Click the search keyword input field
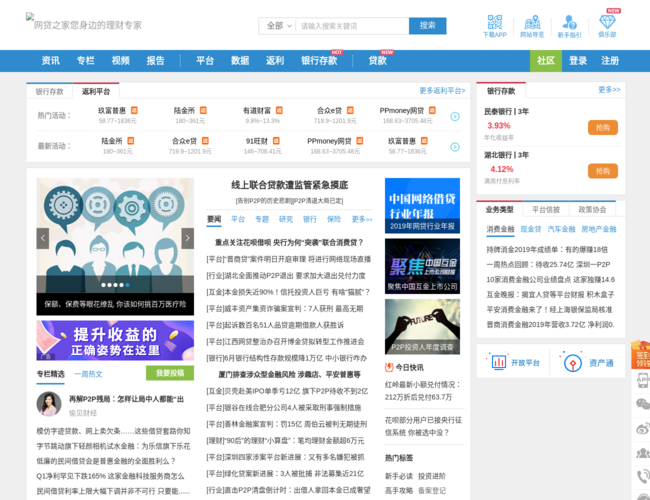This screenshot has width=650, height=500. pos(352,26)
